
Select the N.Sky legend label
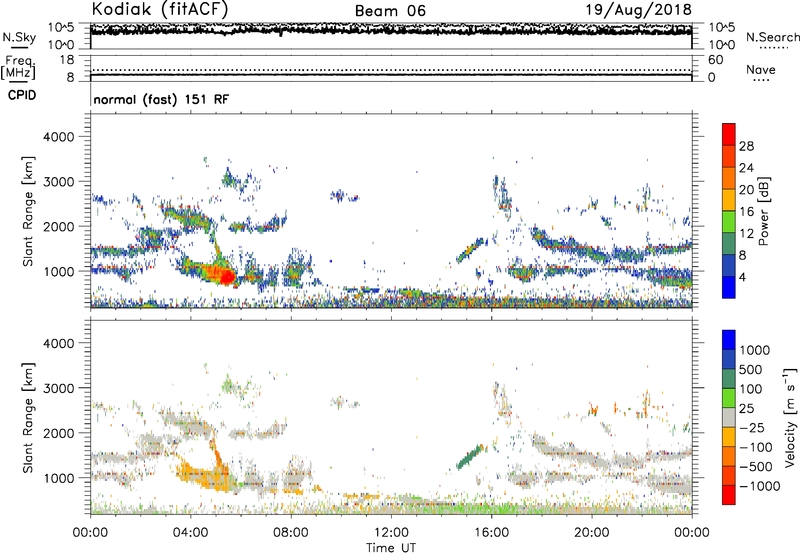pyautogui.click(x=19, y=37)
